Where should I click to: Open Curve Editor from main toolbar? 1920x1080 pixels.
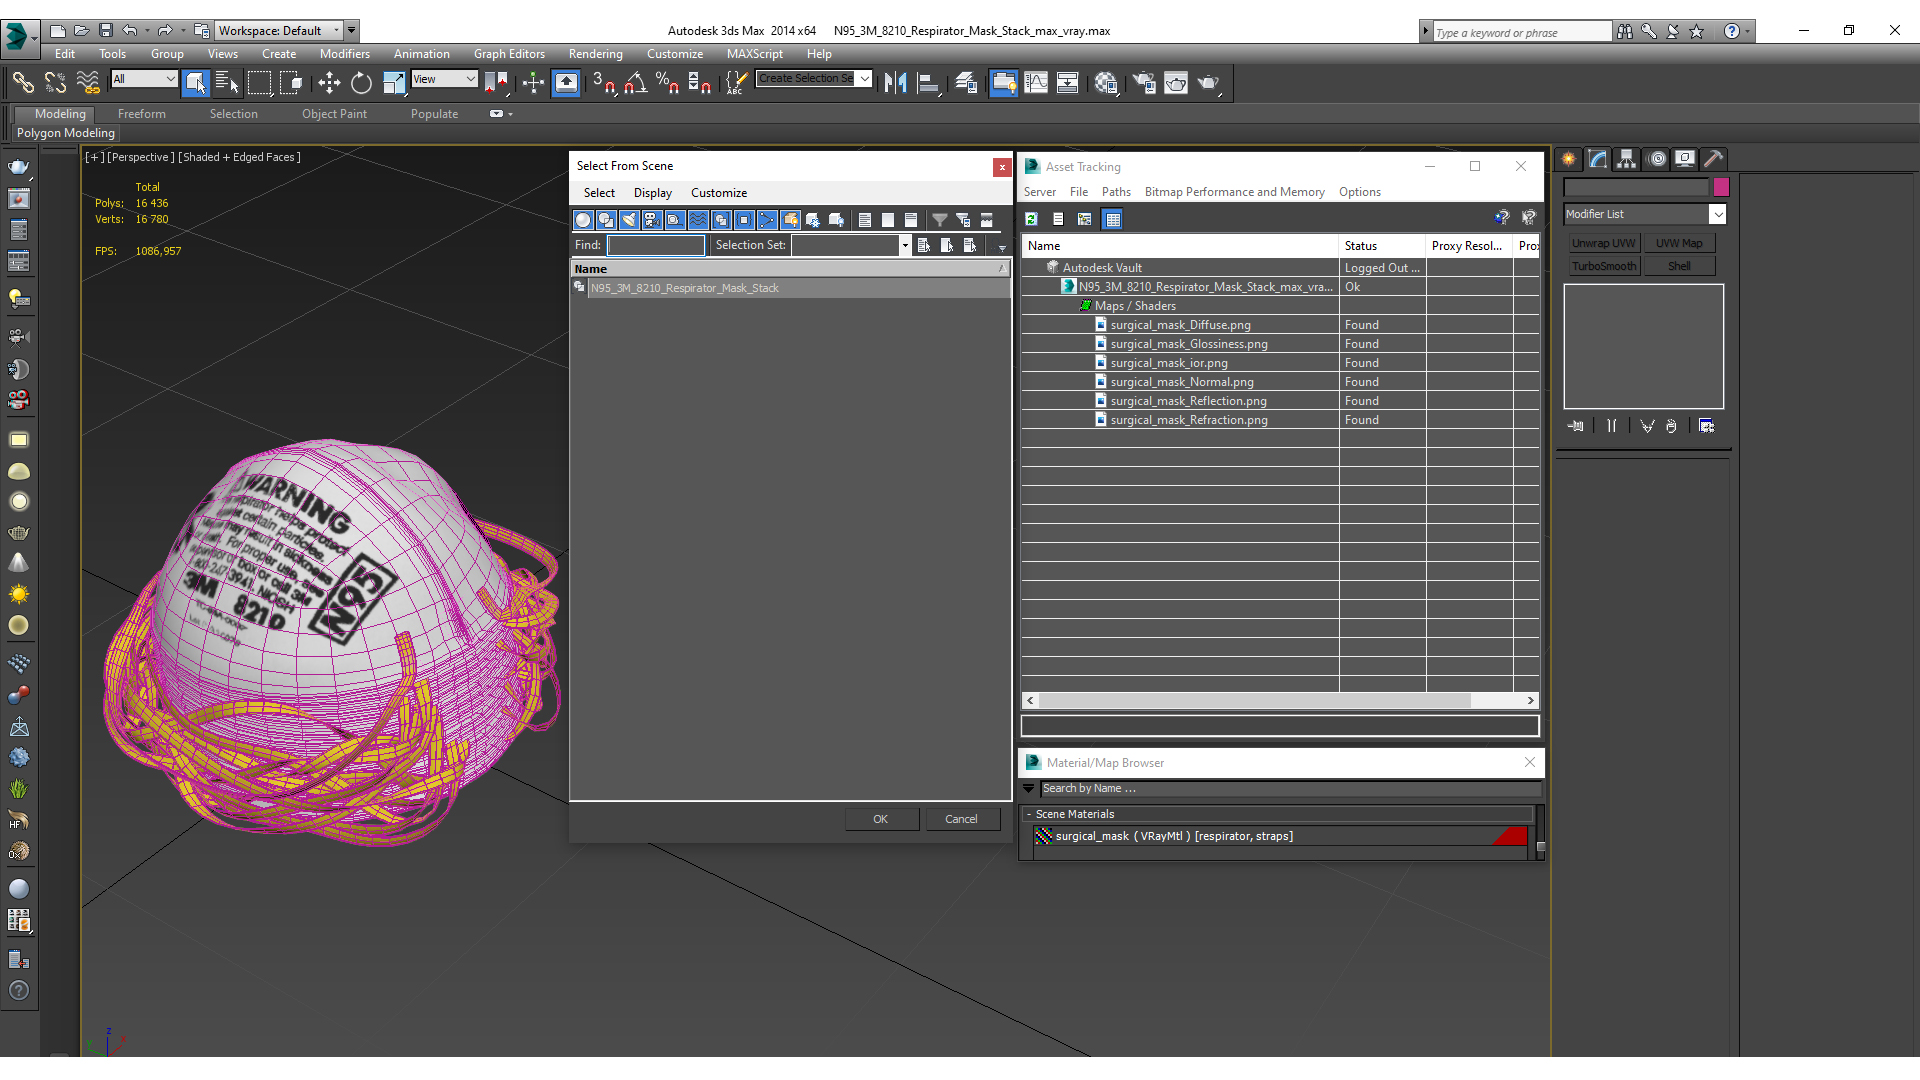pos(1036,83)
